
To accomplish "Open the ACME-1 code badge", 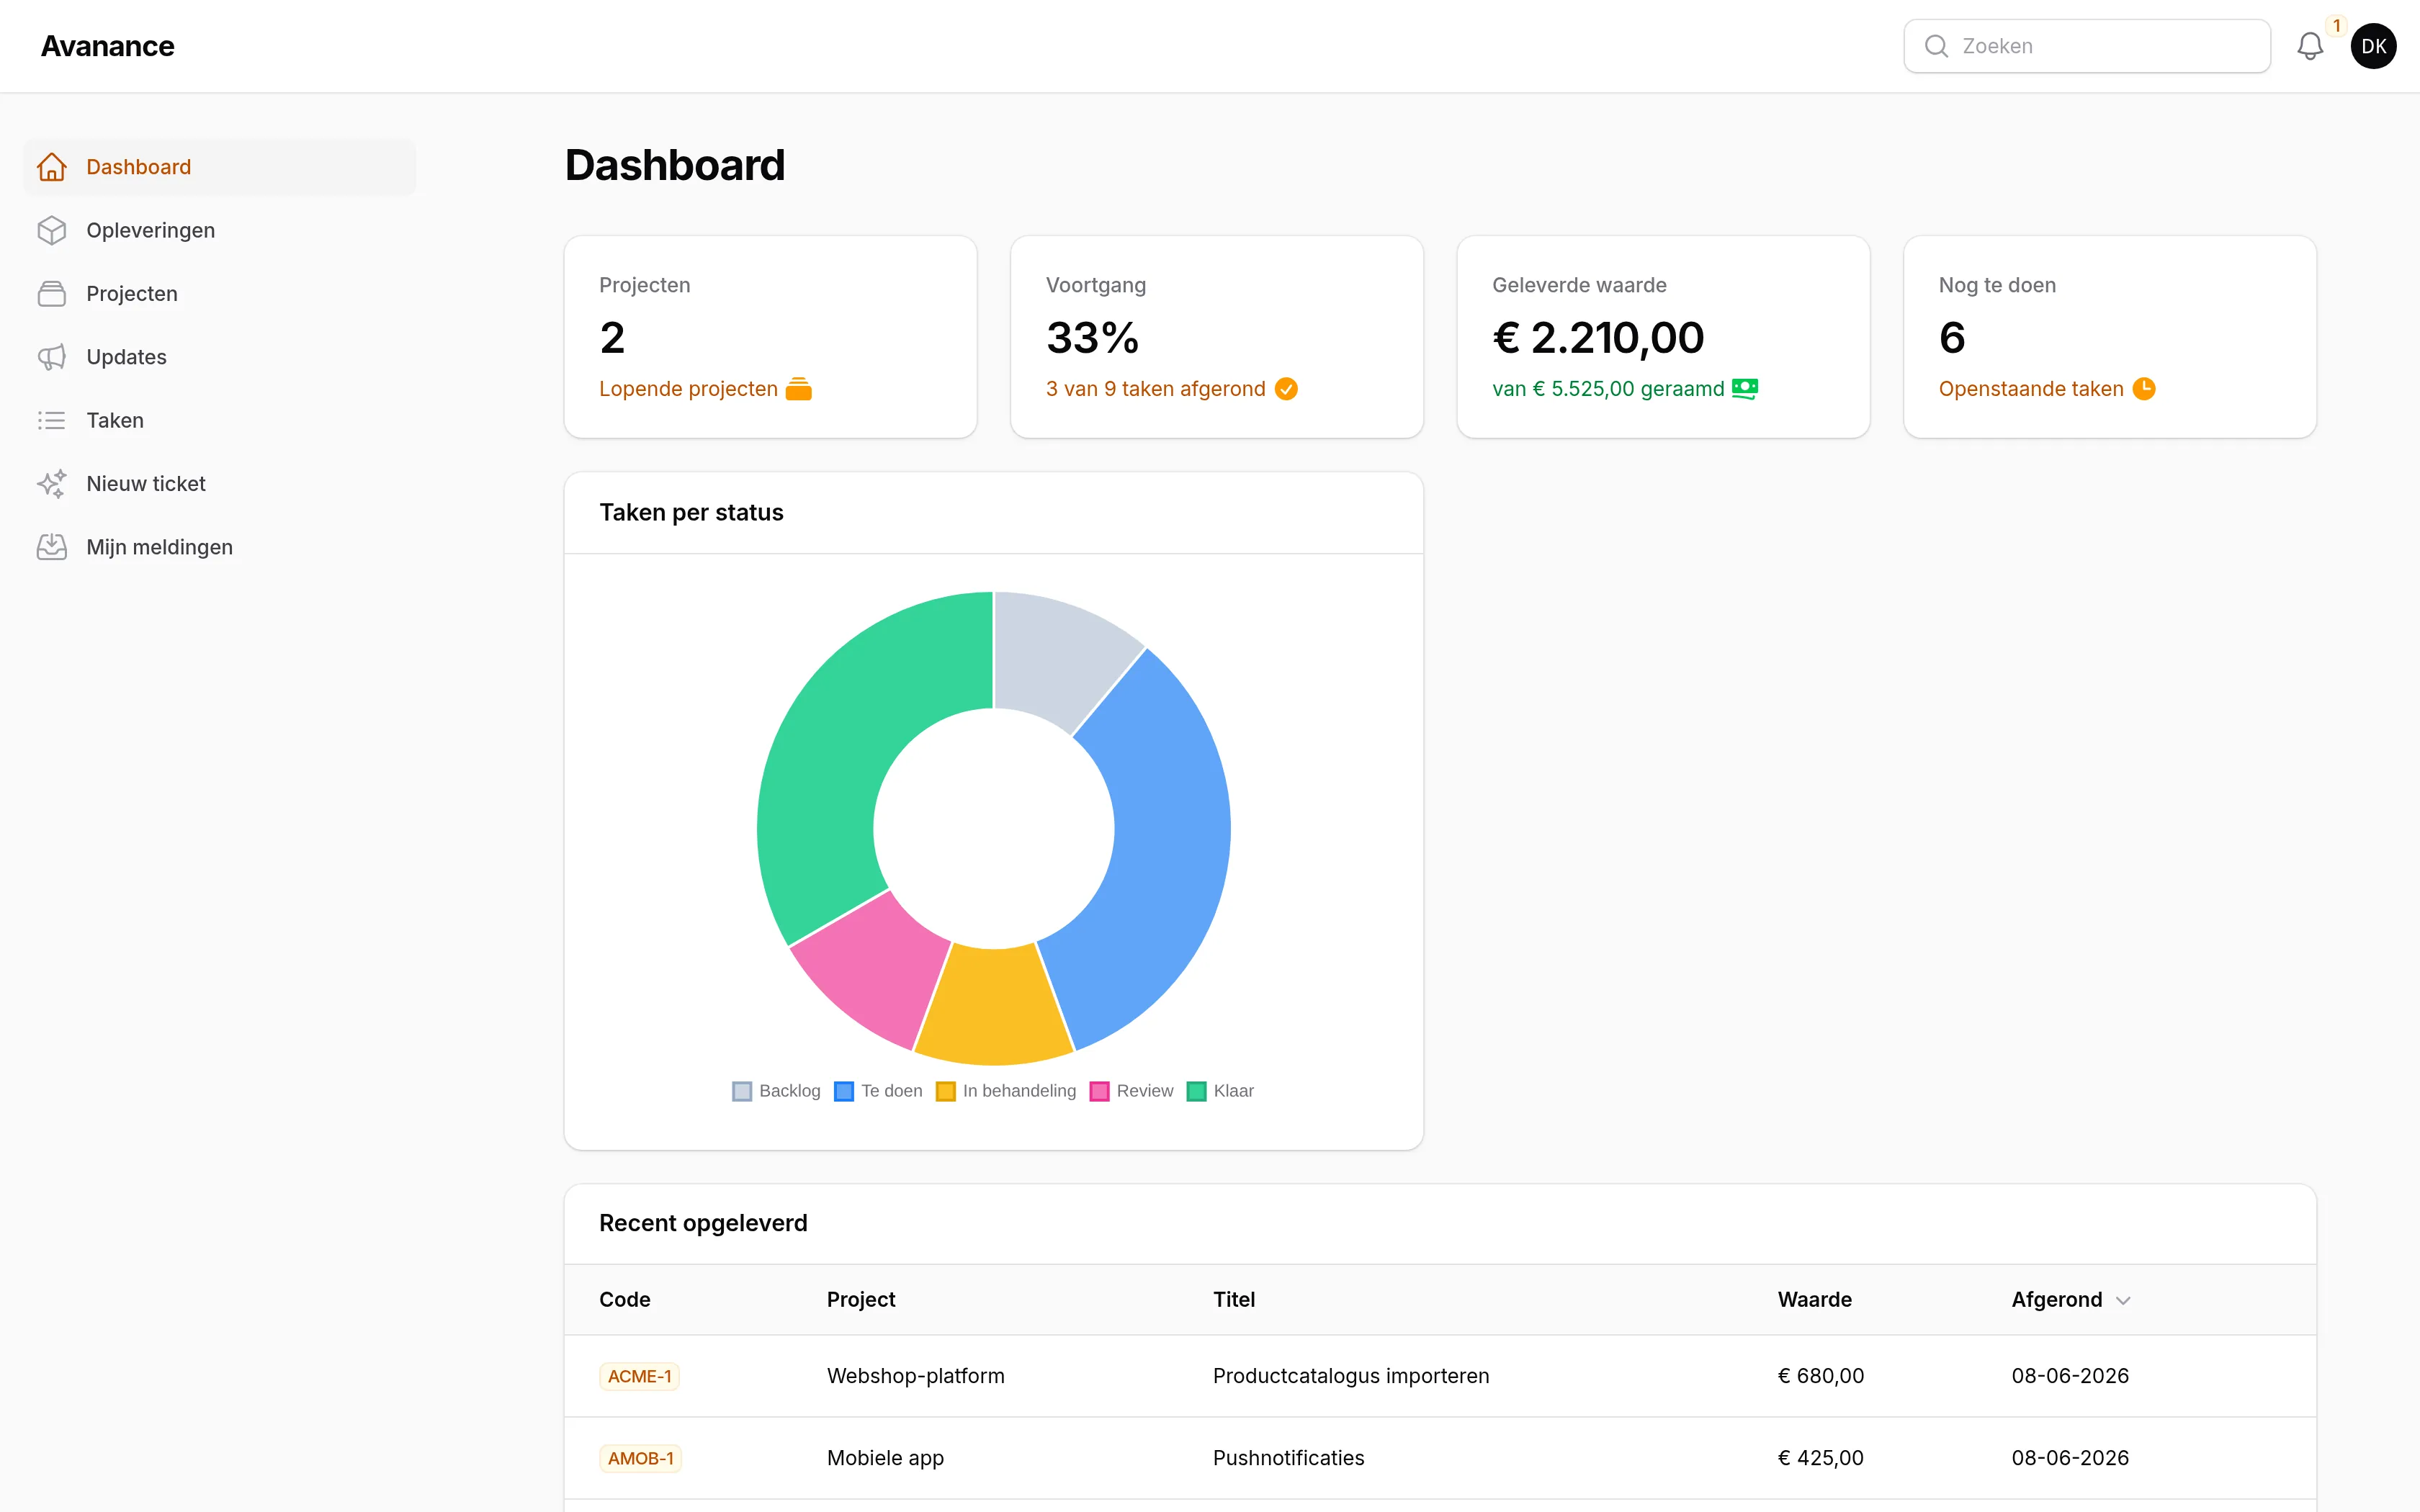I will [x=639, y=1376].
